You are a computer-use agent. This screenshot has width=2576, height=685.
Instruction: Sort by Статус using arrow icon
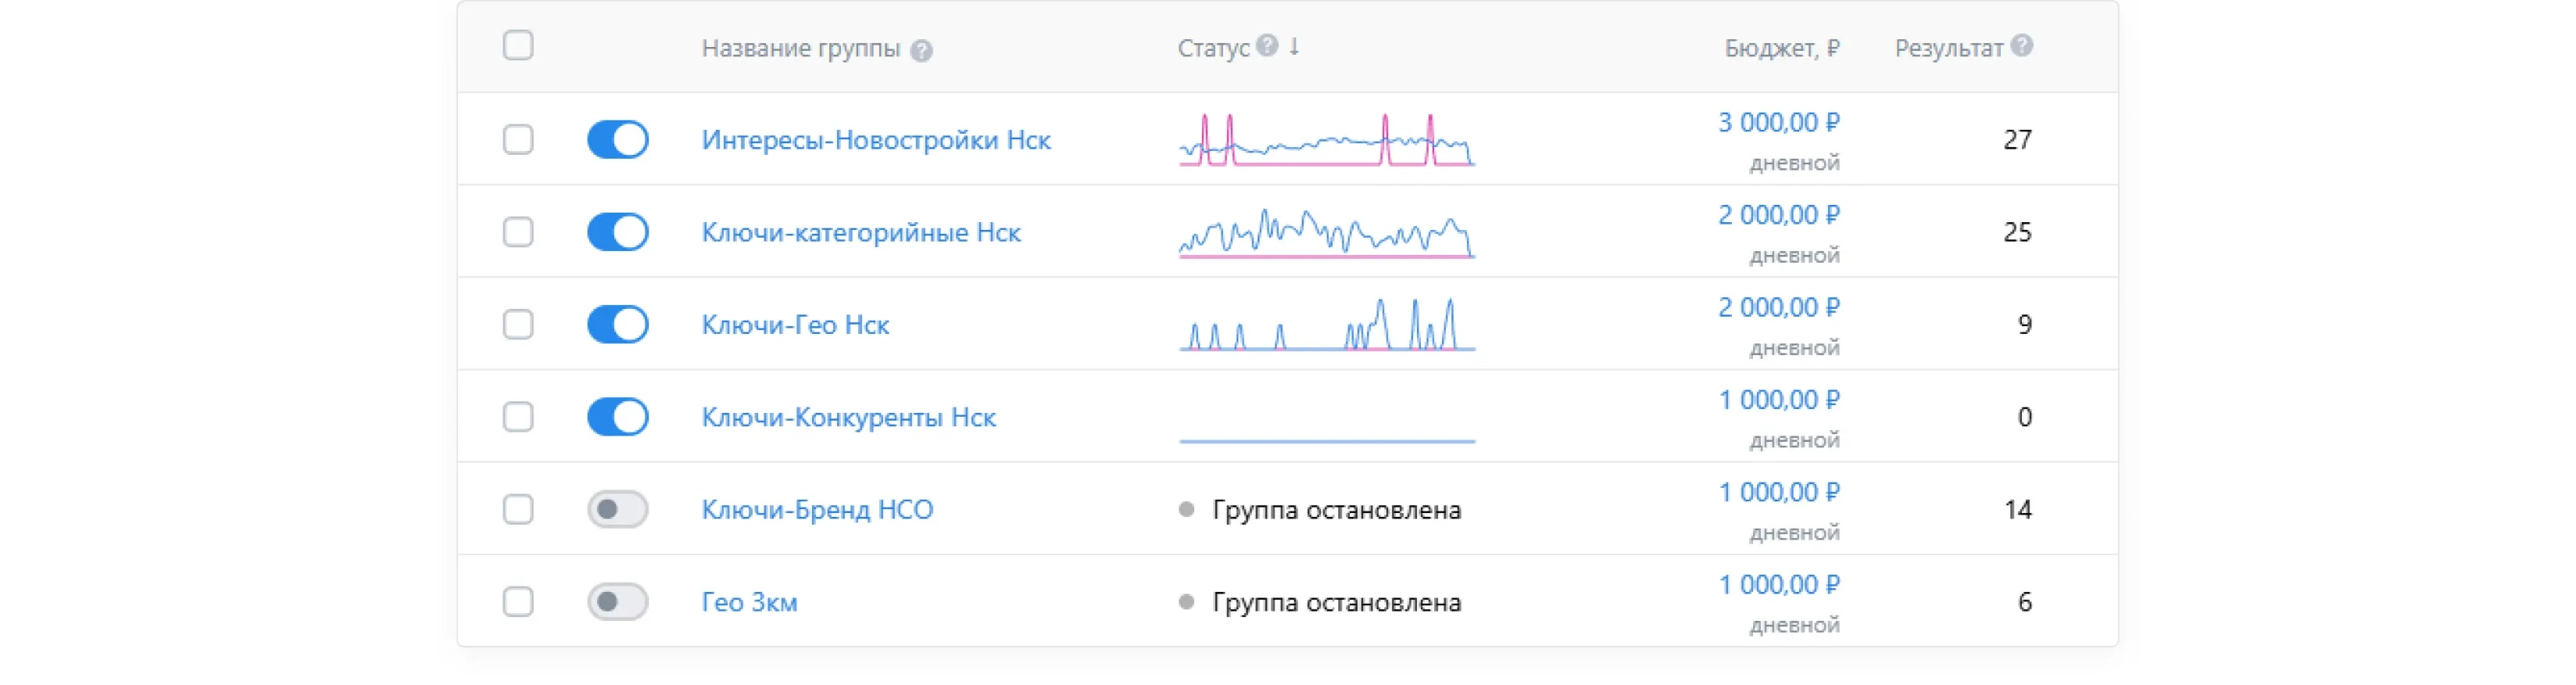click(x=1294, y=46)
